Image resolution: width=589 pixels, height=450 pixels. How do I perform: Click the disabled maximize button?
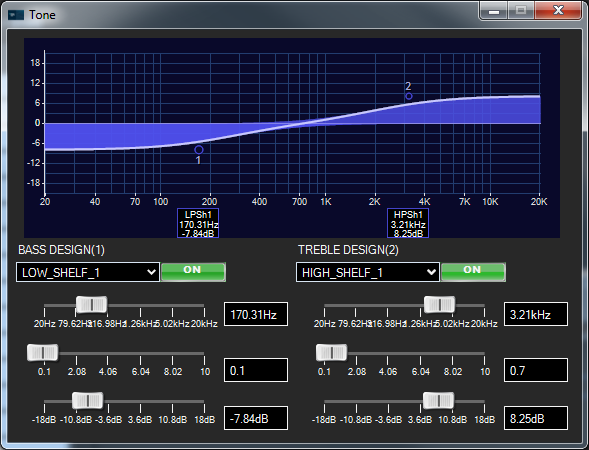coord(521,11)
